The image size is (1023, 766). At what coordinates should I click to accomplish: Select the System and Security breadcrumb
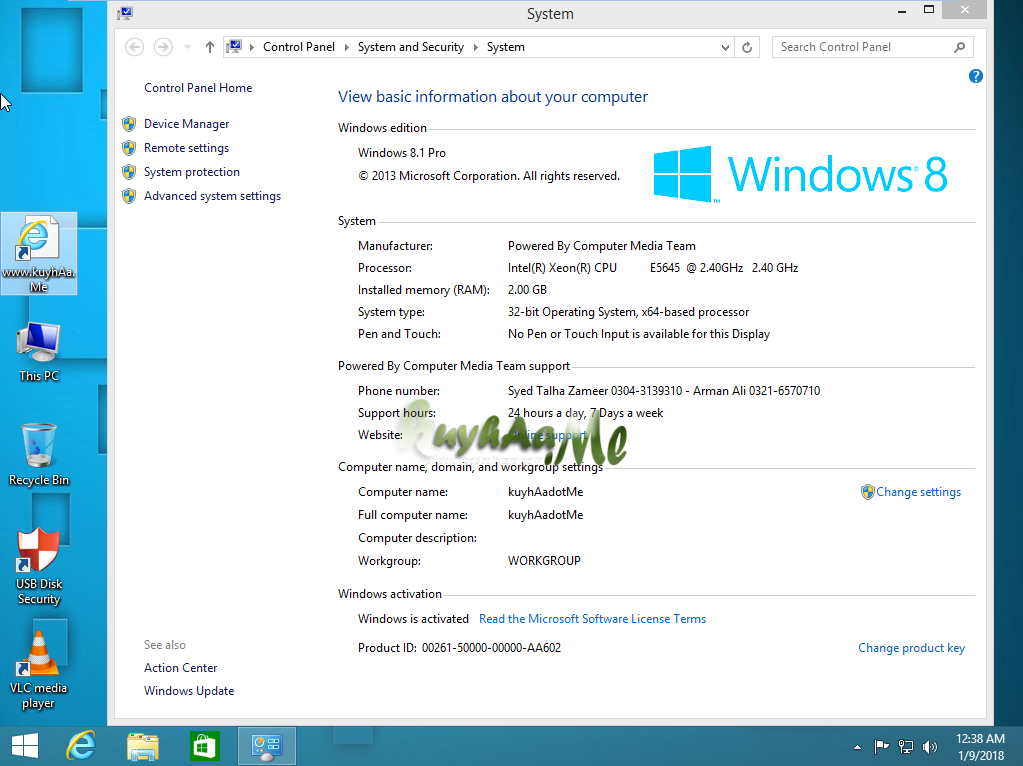(410, 47)
